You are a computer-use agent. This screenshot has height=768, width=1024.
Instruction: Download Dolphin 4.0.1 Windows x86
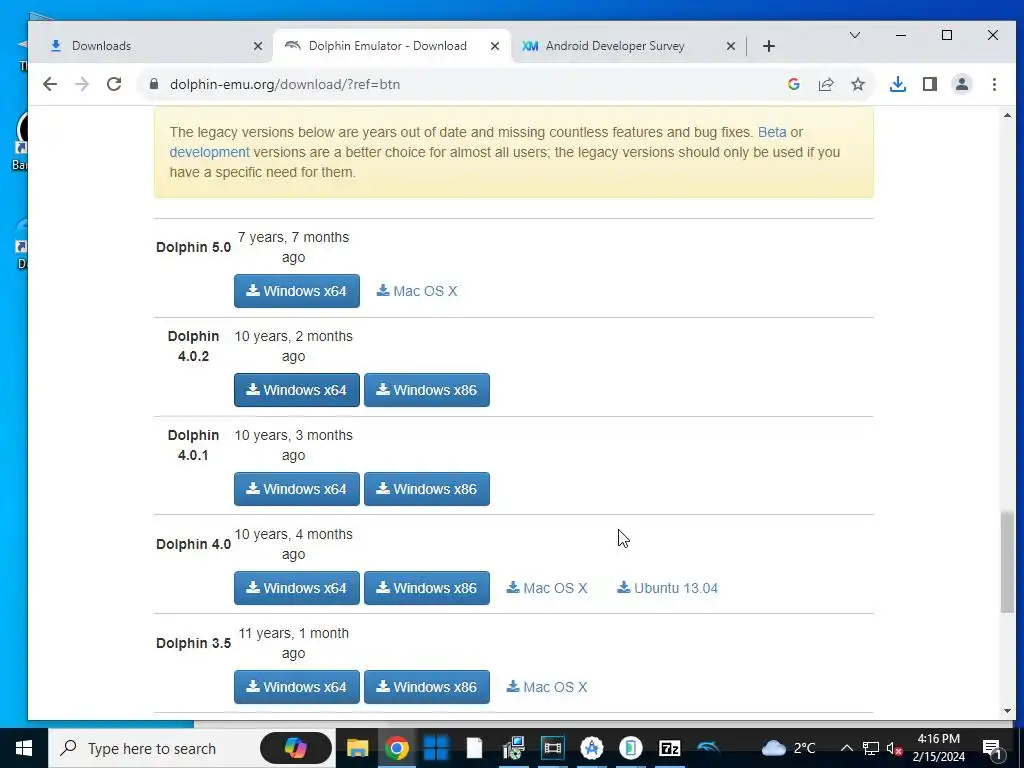(x=426, y=488)
